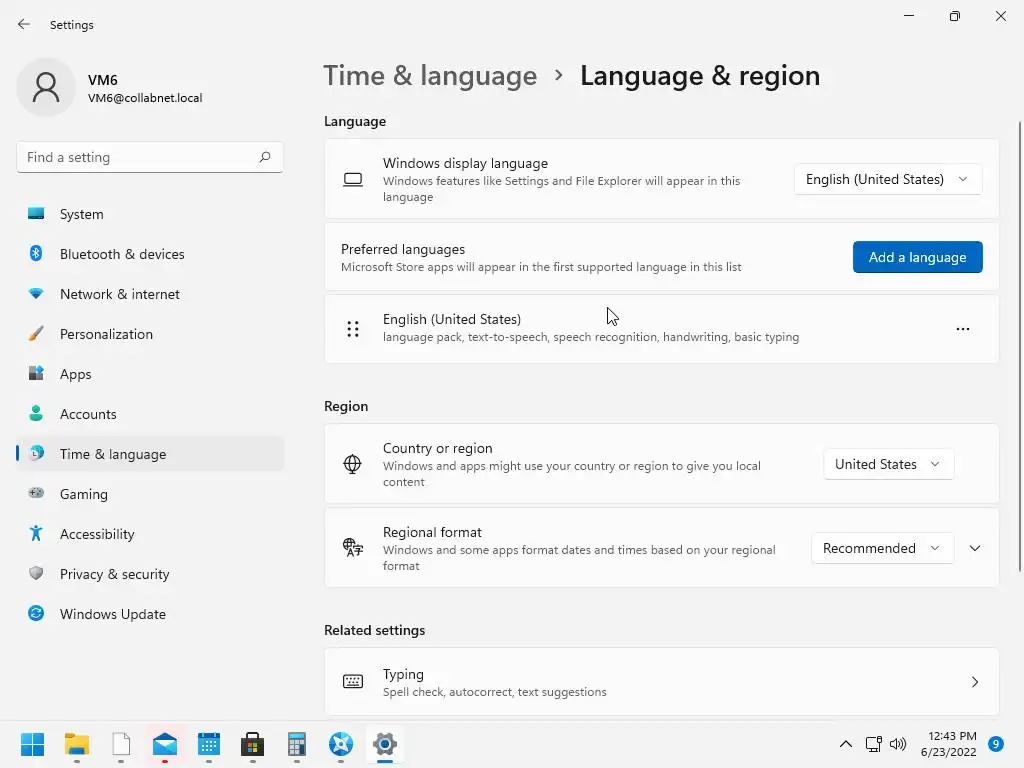The height and width of the screenshot is (768, 1024).
Task: Open the Mail app from taskbar
Action: pos(165,744)
